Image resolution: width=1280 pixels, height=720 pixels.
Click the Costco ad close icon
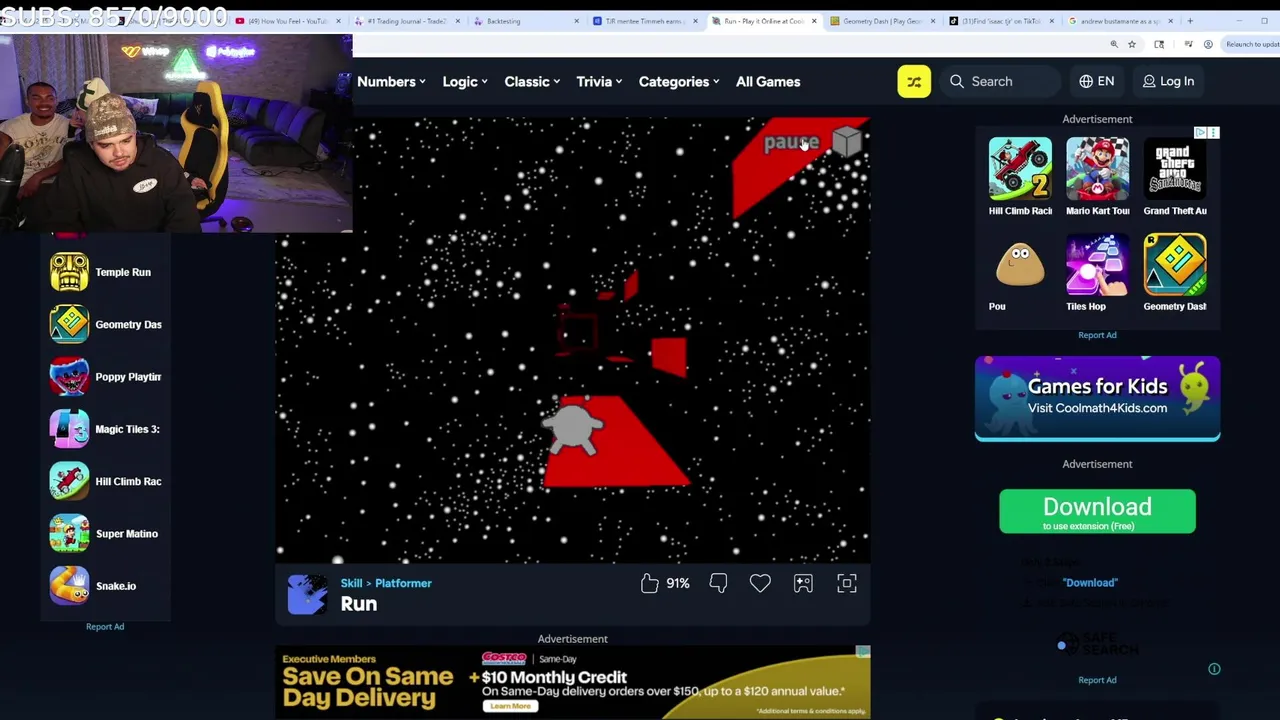863,652
